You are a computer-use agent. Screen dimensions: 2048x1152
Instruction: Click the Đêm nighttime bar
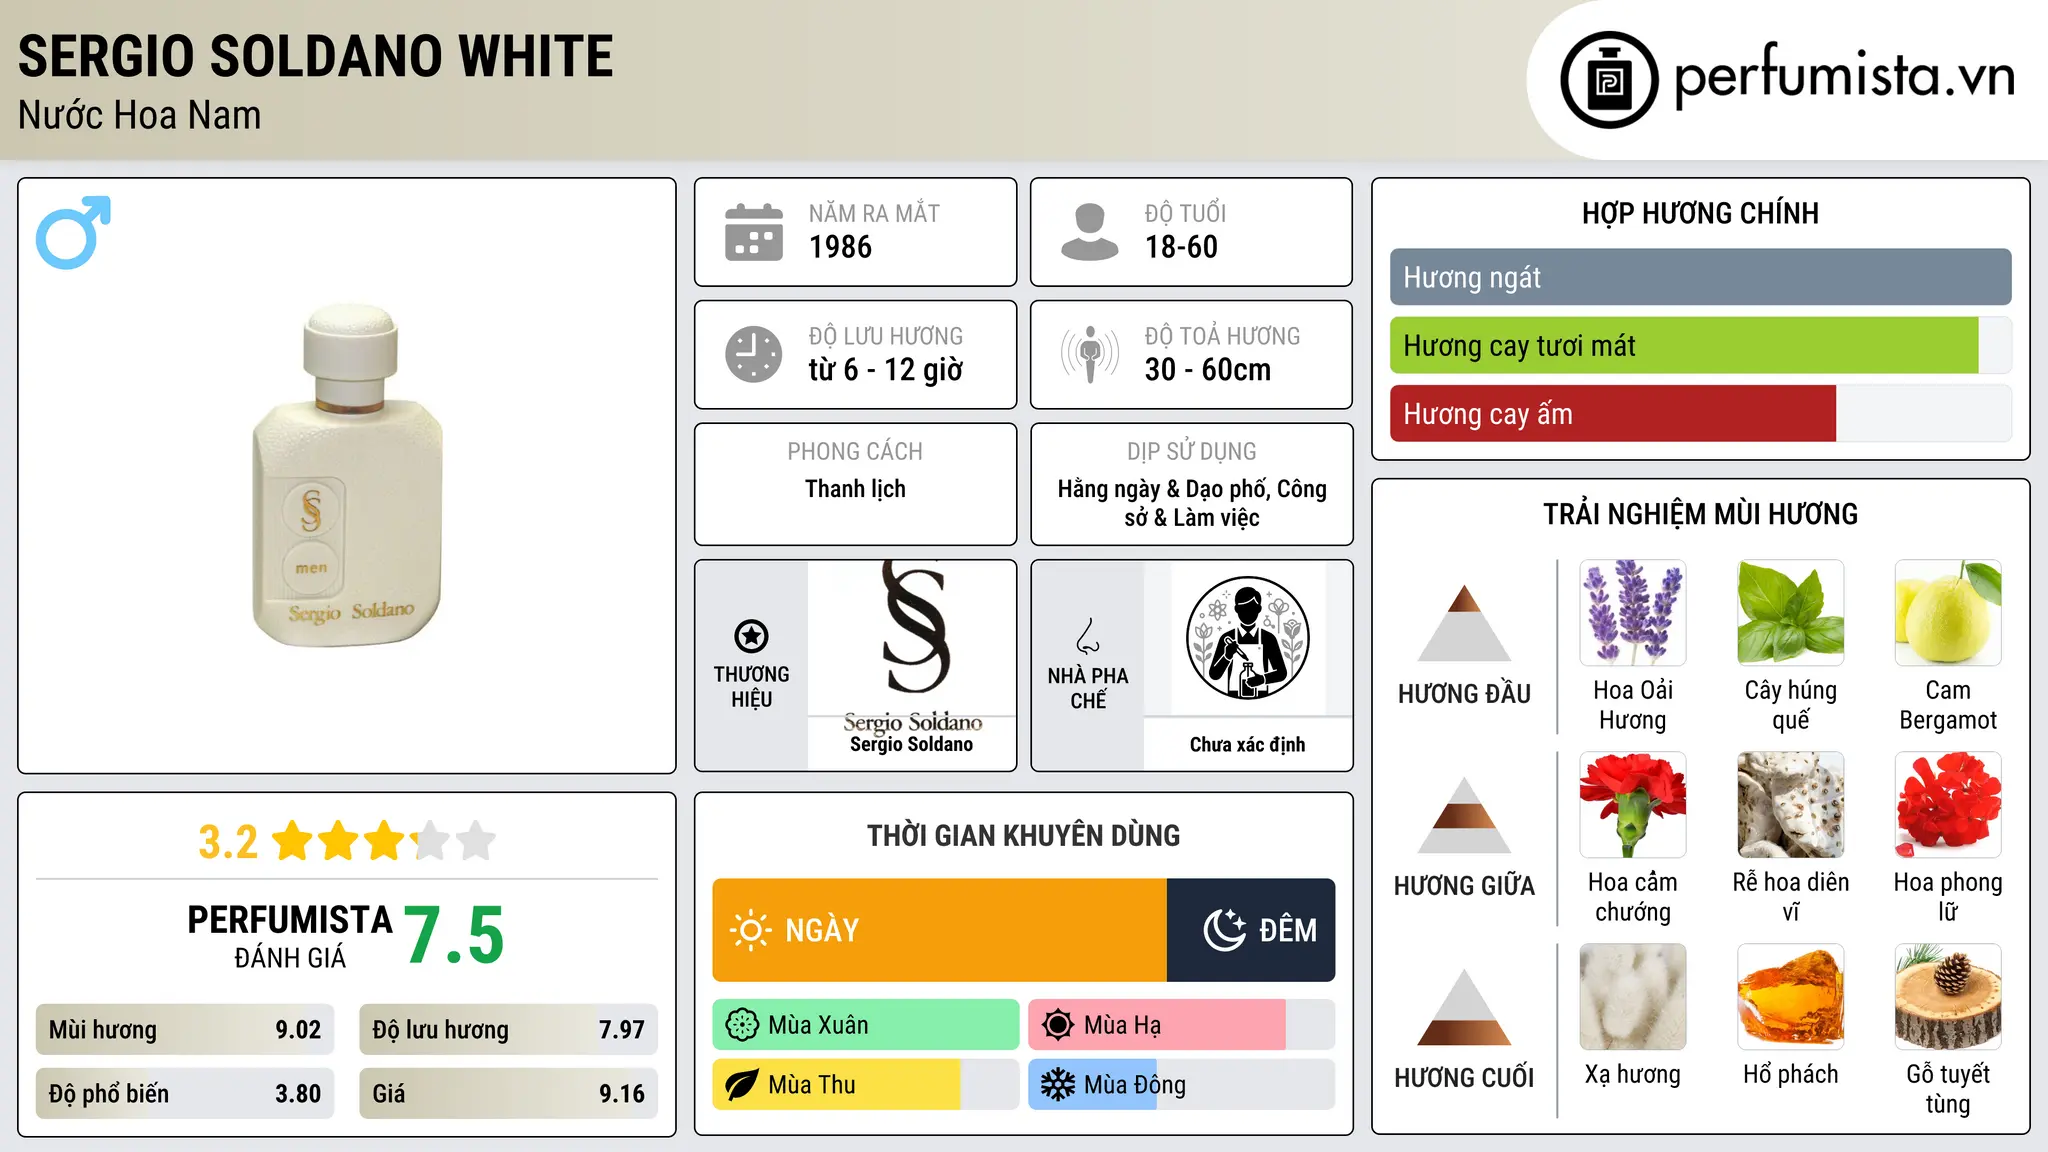tap(1251, 930)
